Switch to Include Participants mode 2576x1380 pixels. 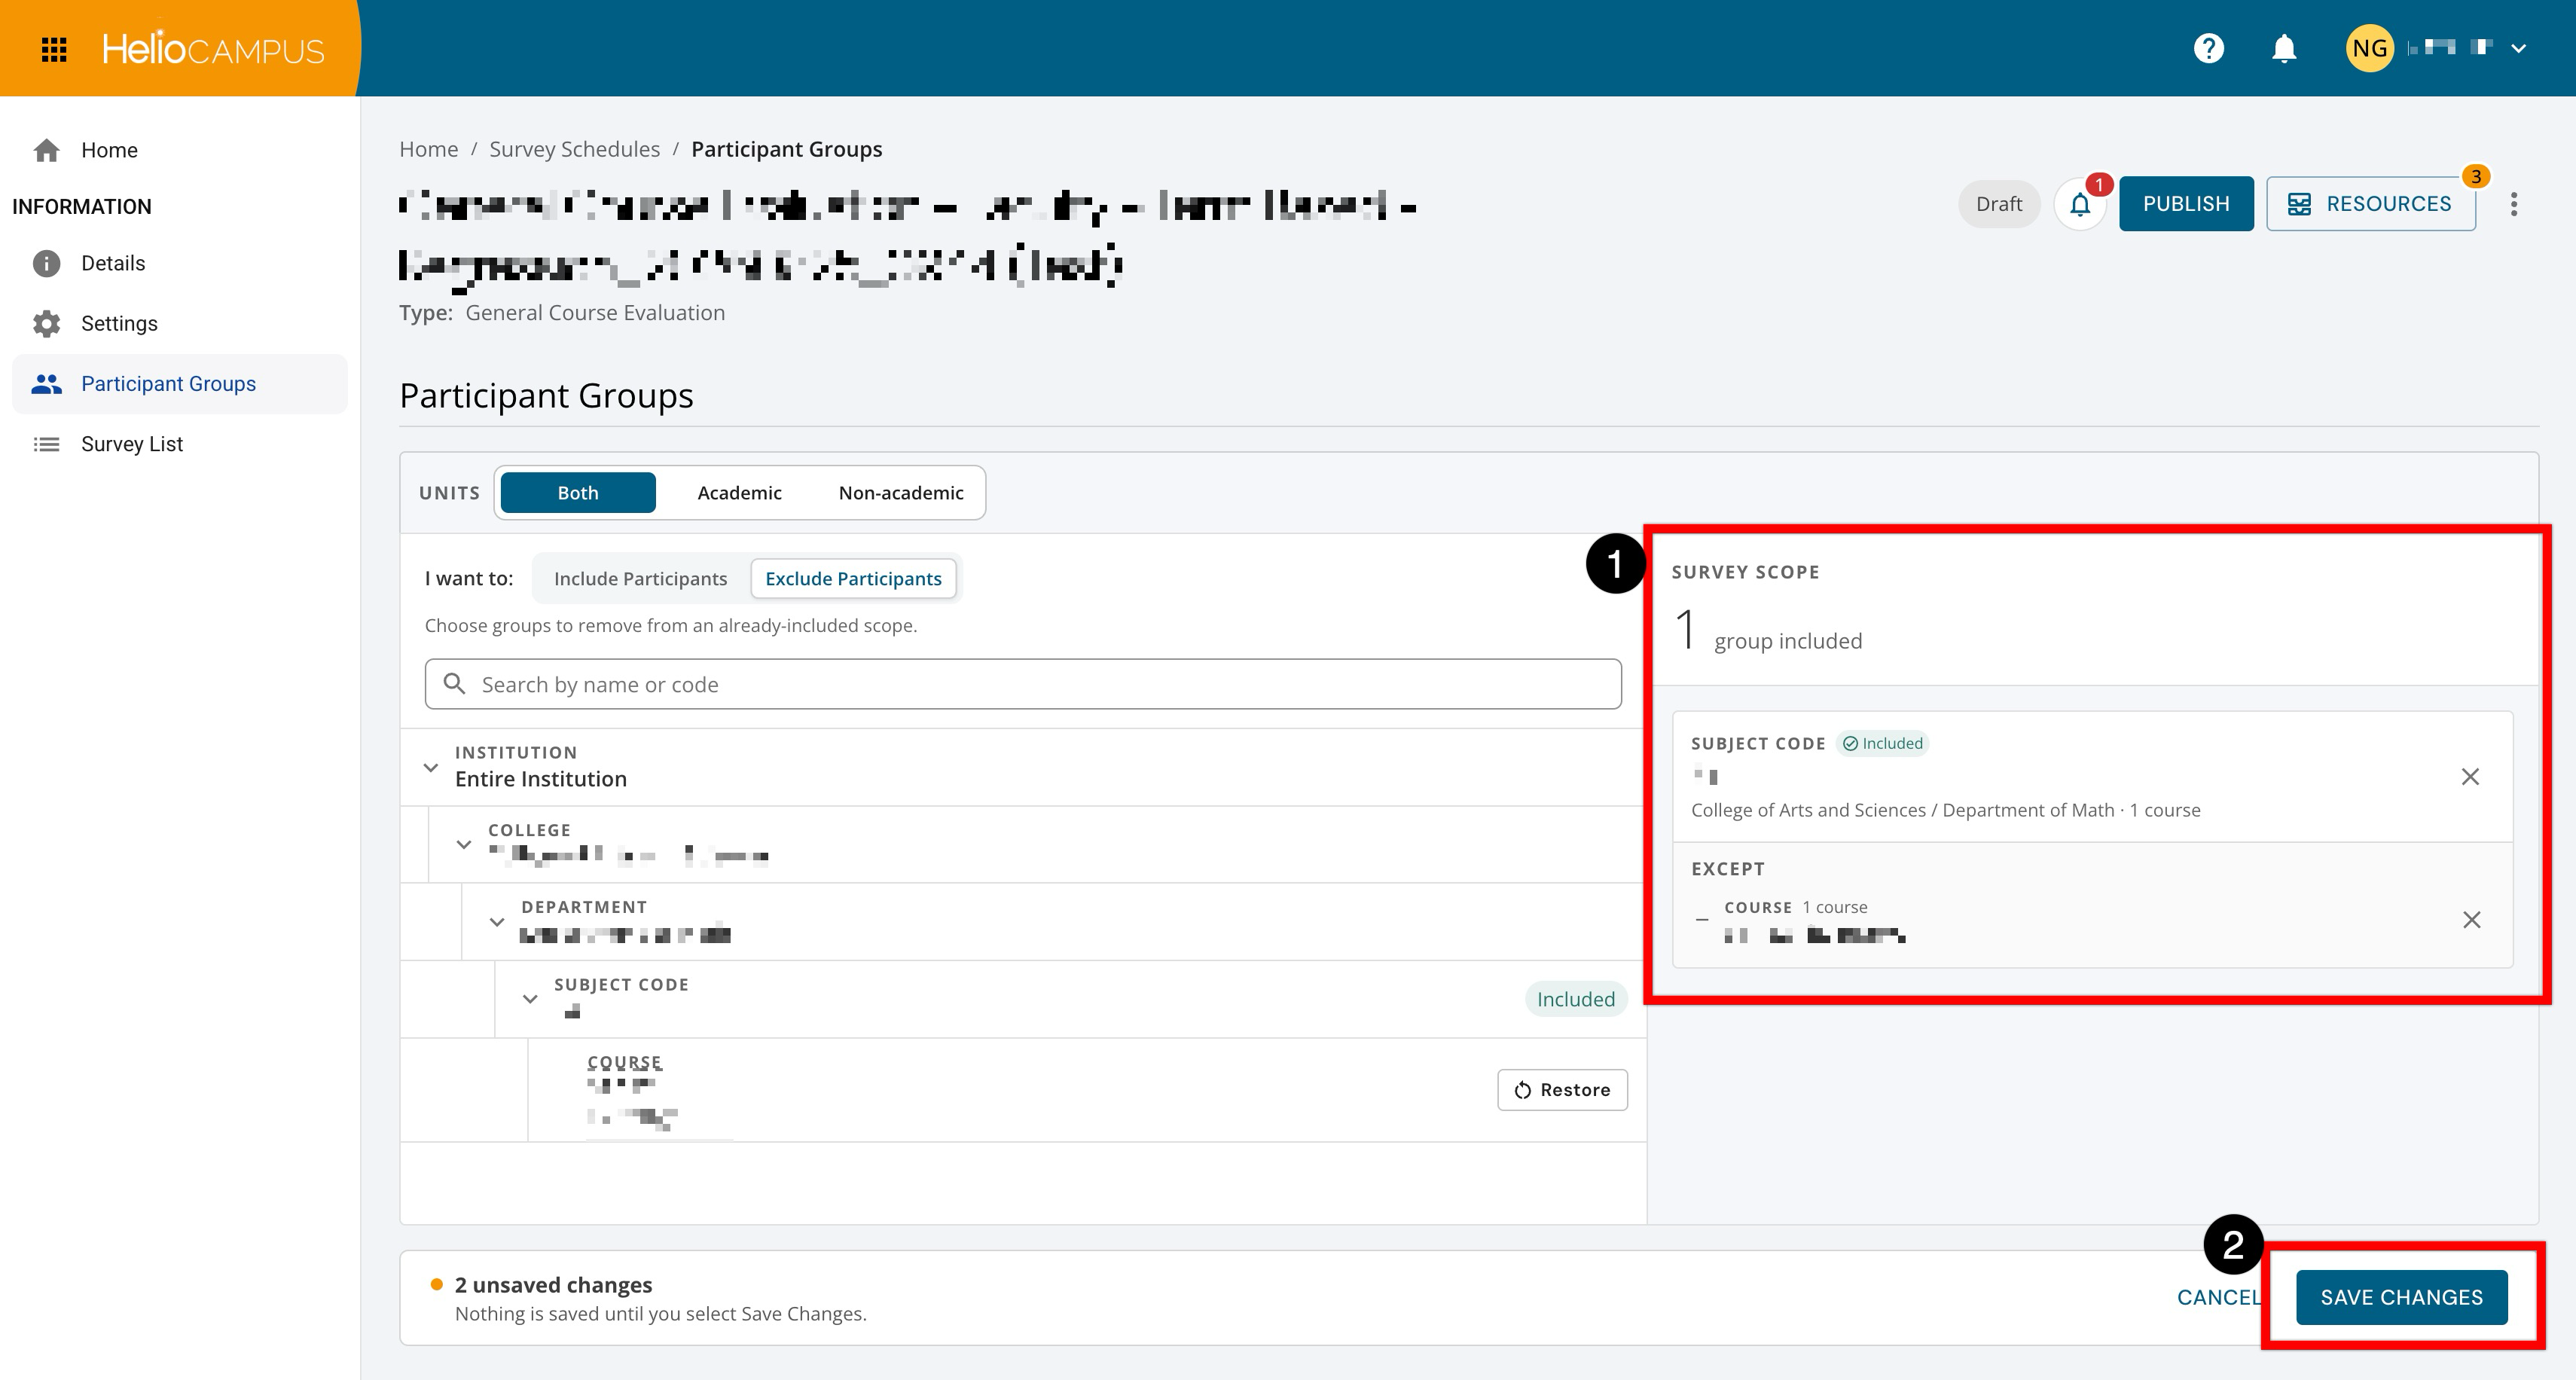[x=640, y=579]
